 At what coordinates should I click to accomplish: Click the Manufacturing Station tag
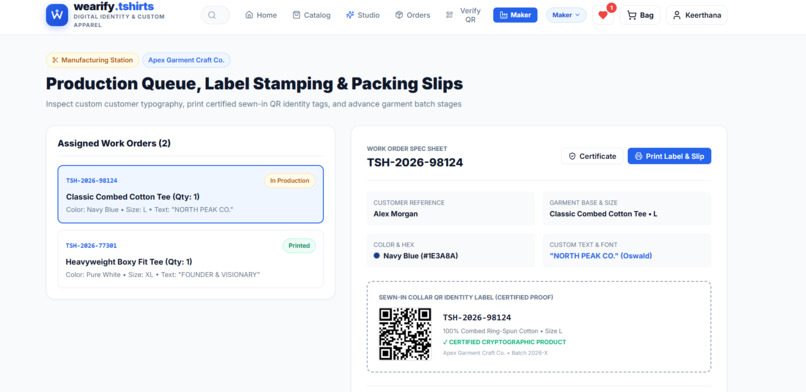point(93,60)
